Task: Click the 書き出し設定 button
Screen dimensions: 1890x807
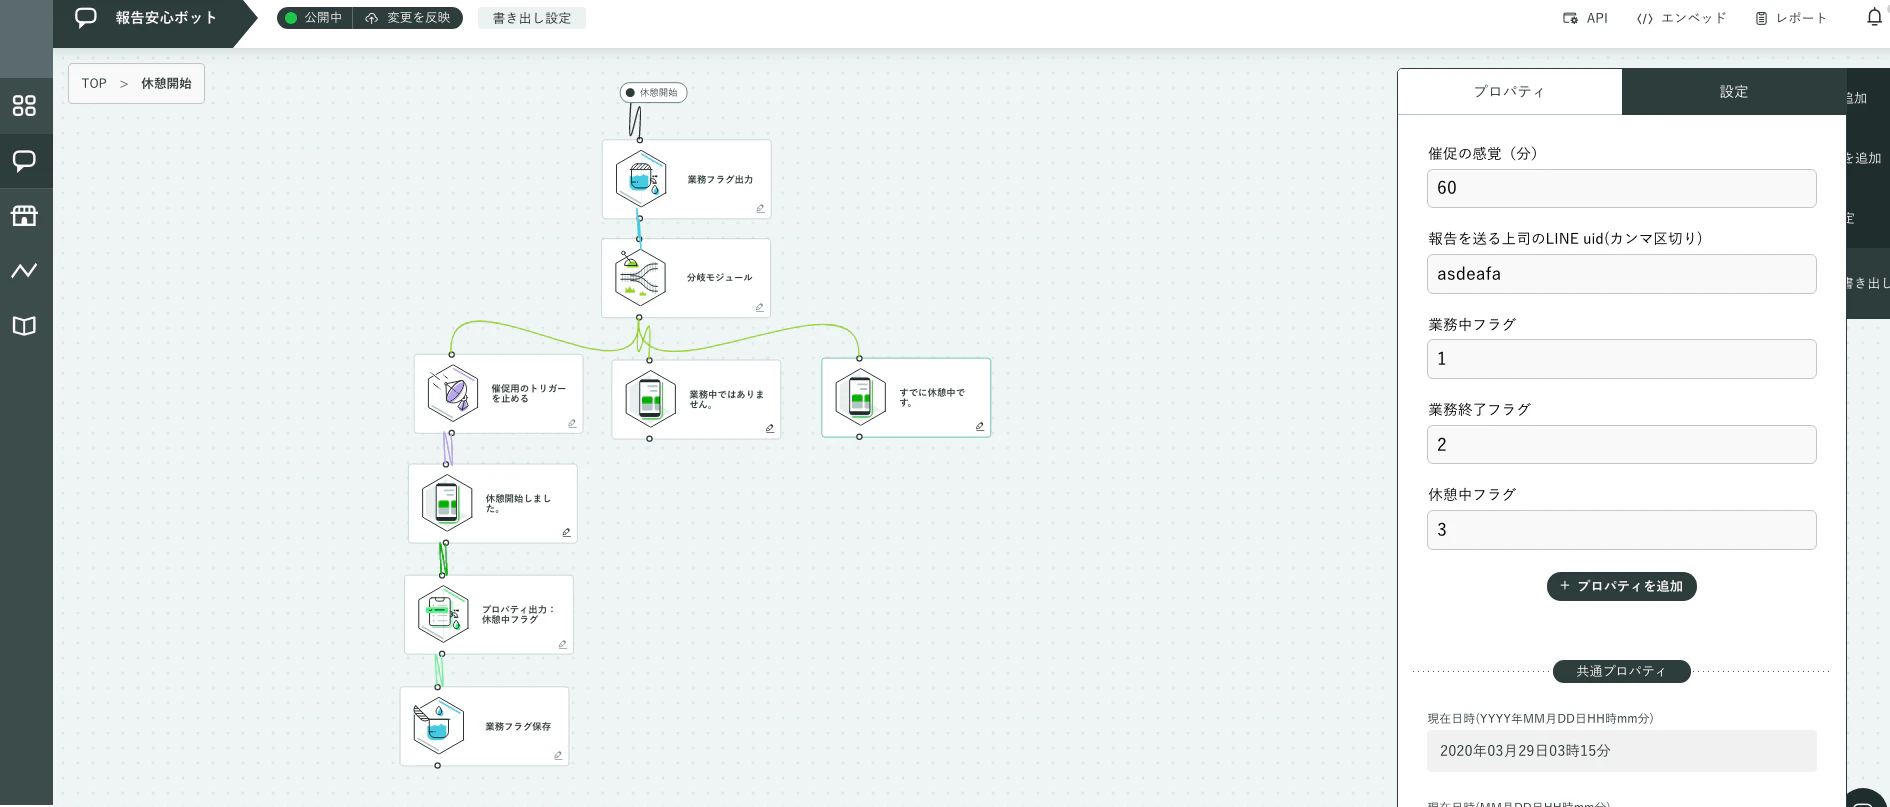Action: coord(532,18)
